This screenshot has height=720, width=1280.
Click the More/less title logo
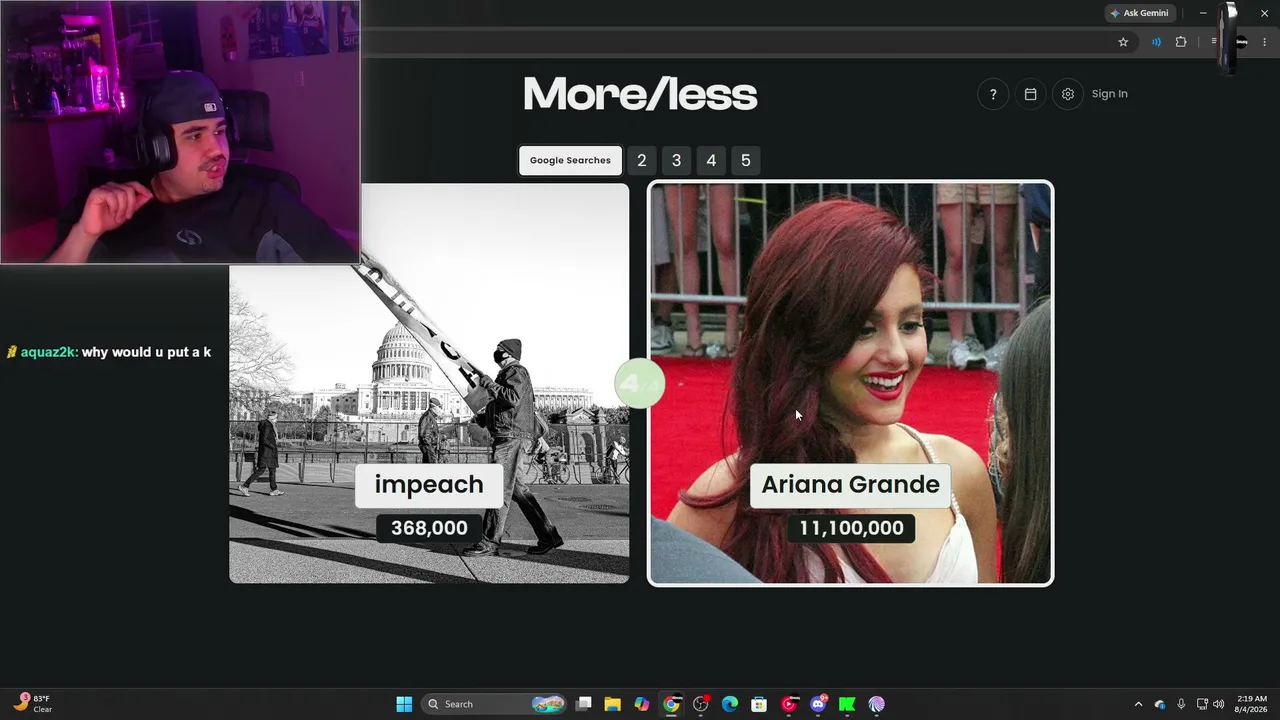[x=640, y=95]
